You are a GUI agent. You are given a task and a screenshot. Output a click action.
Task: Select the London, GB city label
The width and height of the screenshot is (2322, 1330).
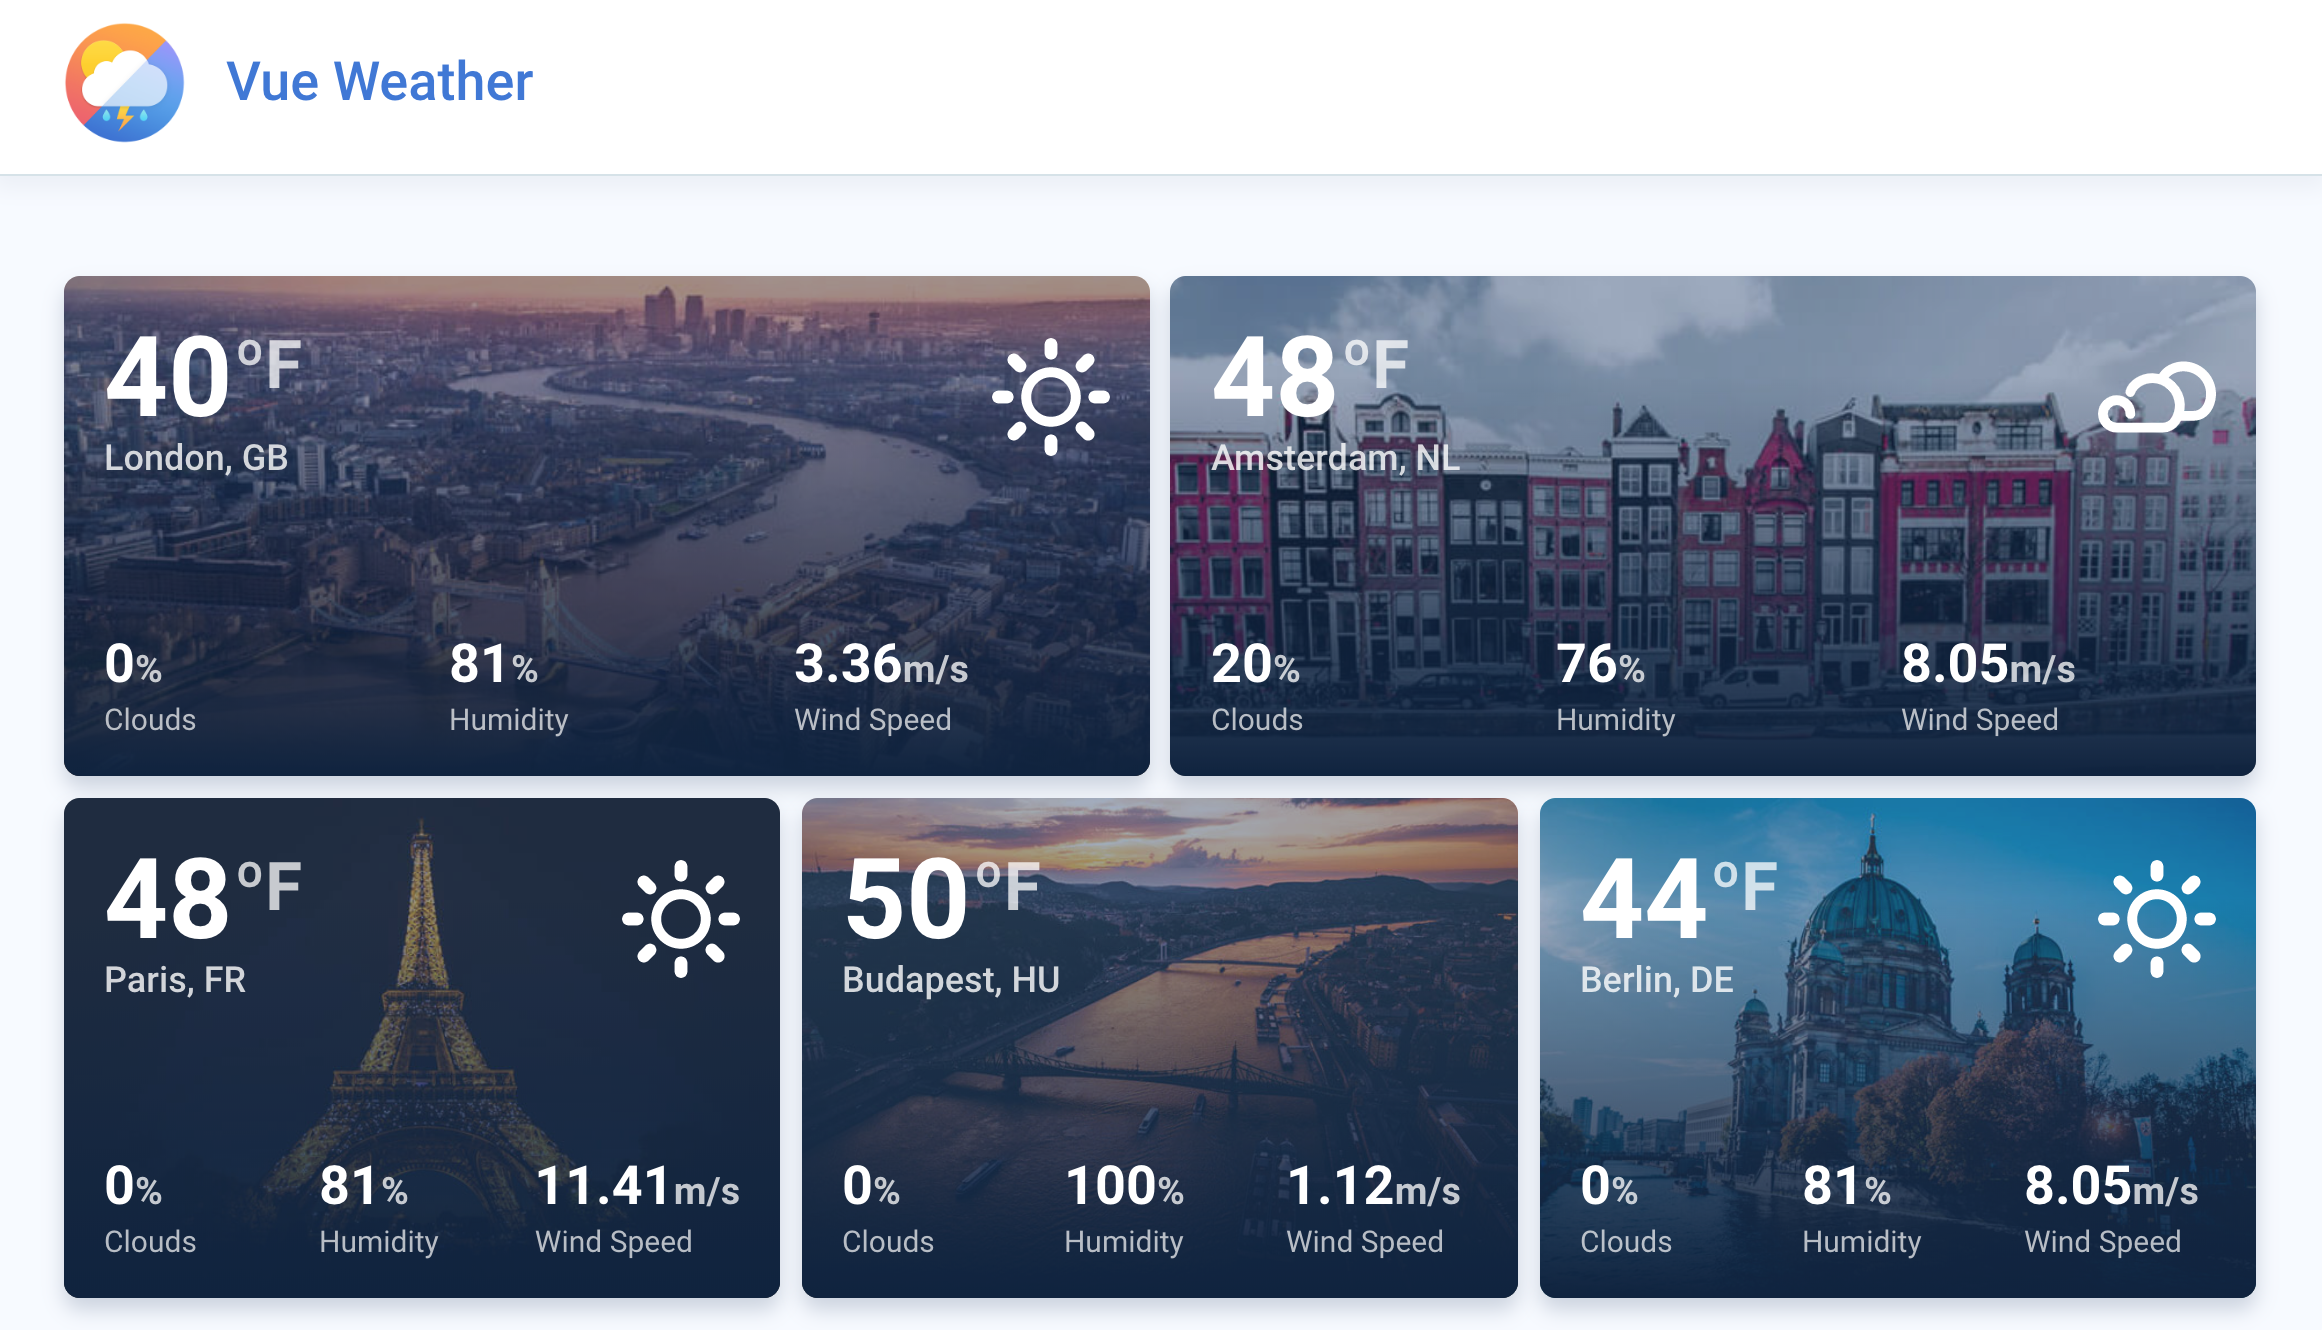pyautogui.click(x=196, y=458)
